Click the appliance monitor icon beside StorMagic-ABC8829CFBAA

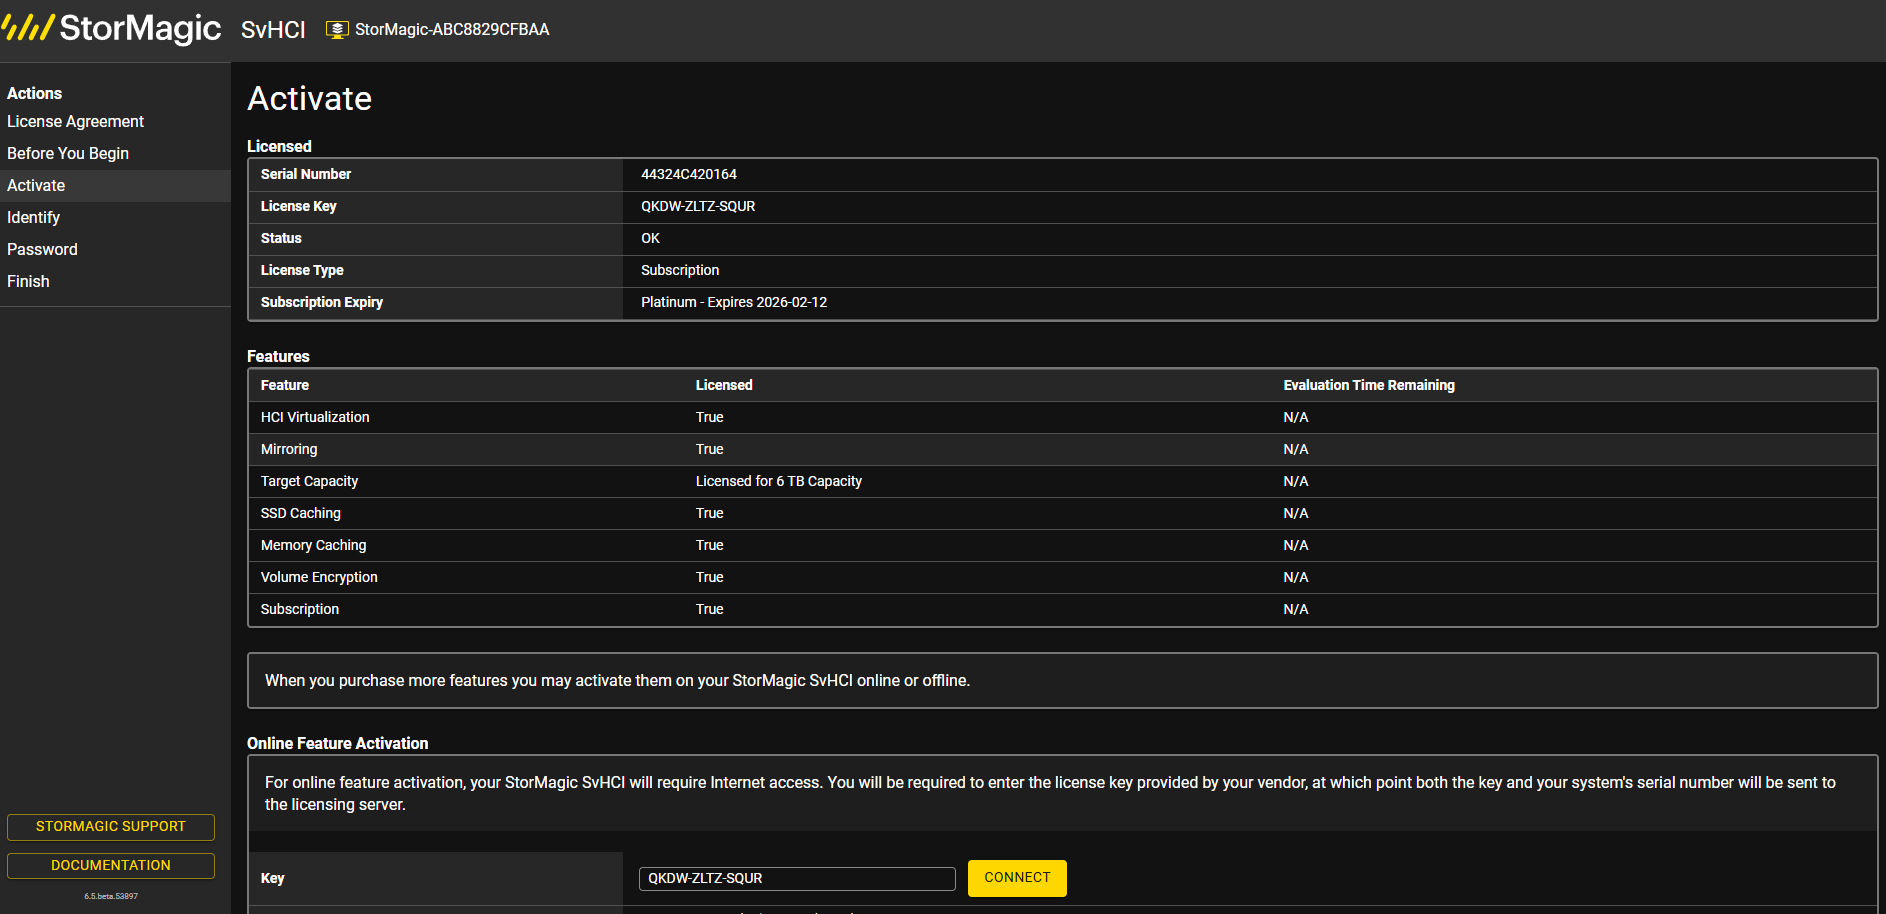coord(337,30)
